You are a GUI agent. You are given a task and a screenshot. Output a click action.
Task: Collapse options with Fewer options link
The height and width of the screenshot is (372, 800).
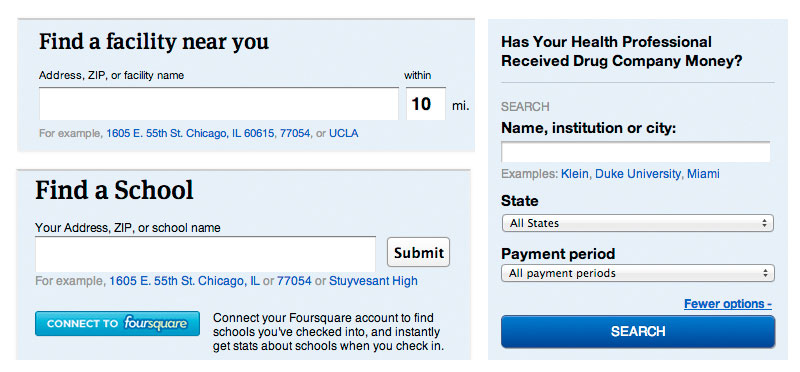728,304
